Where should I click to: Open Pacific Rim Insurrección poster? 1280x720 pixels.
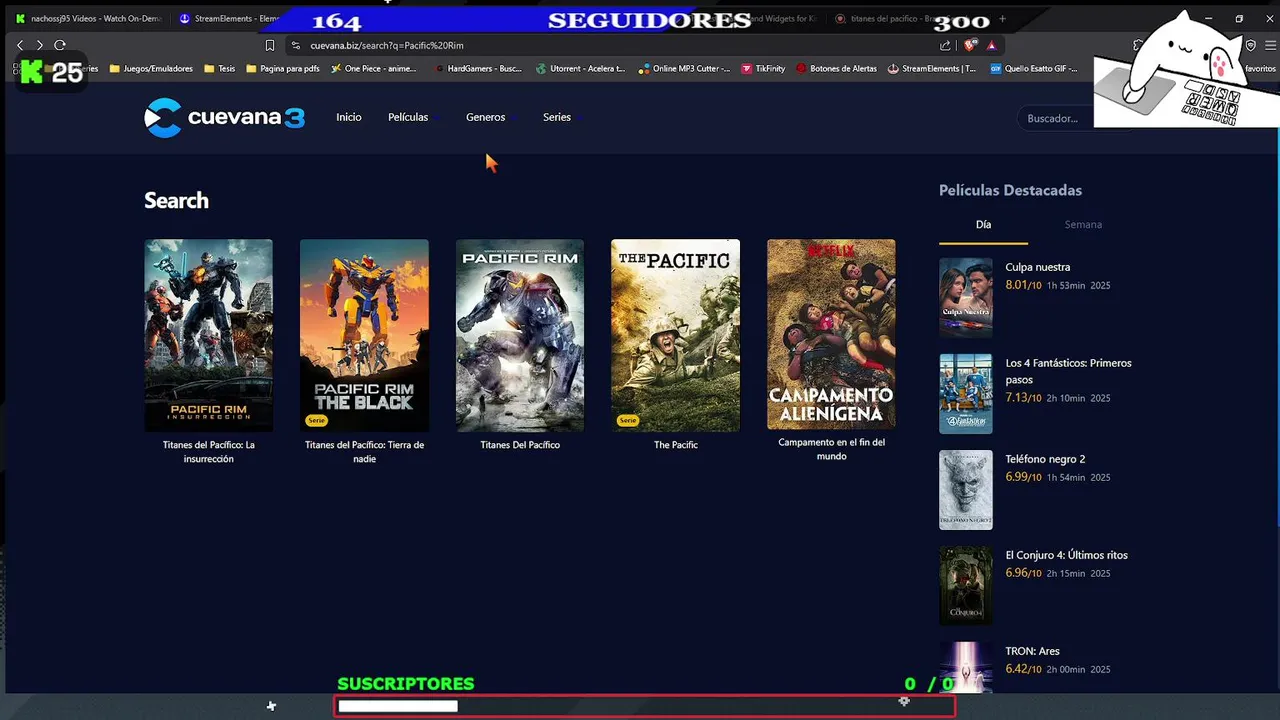tap(208, 335)
